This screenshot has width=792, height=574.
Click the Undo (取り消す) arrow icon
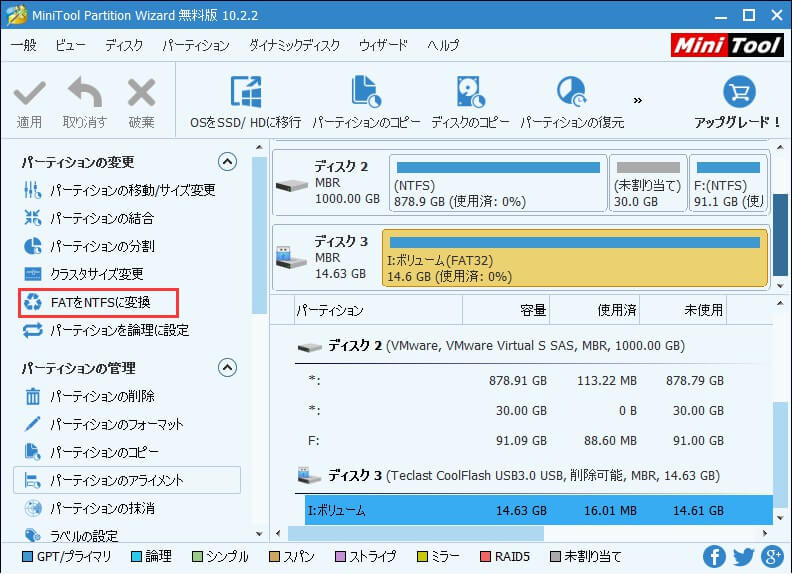coord(85,92)
